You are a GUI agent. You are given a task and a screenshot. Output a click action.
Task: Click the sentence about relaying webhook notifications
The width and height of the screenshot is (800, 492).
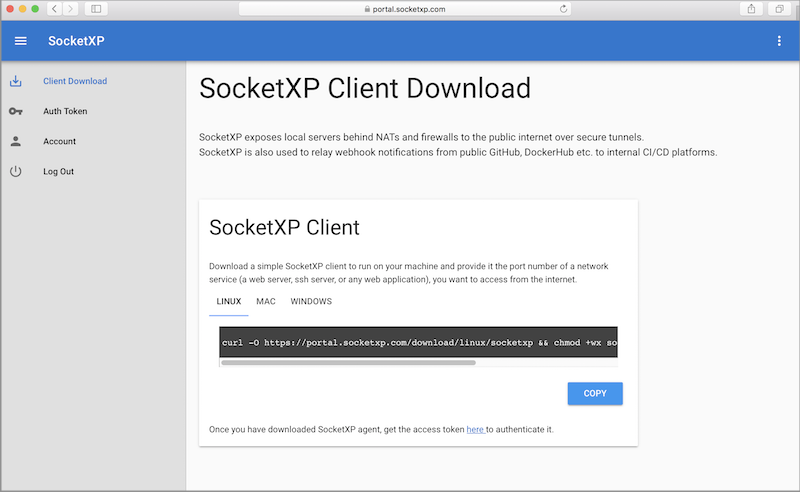point(458,153)
